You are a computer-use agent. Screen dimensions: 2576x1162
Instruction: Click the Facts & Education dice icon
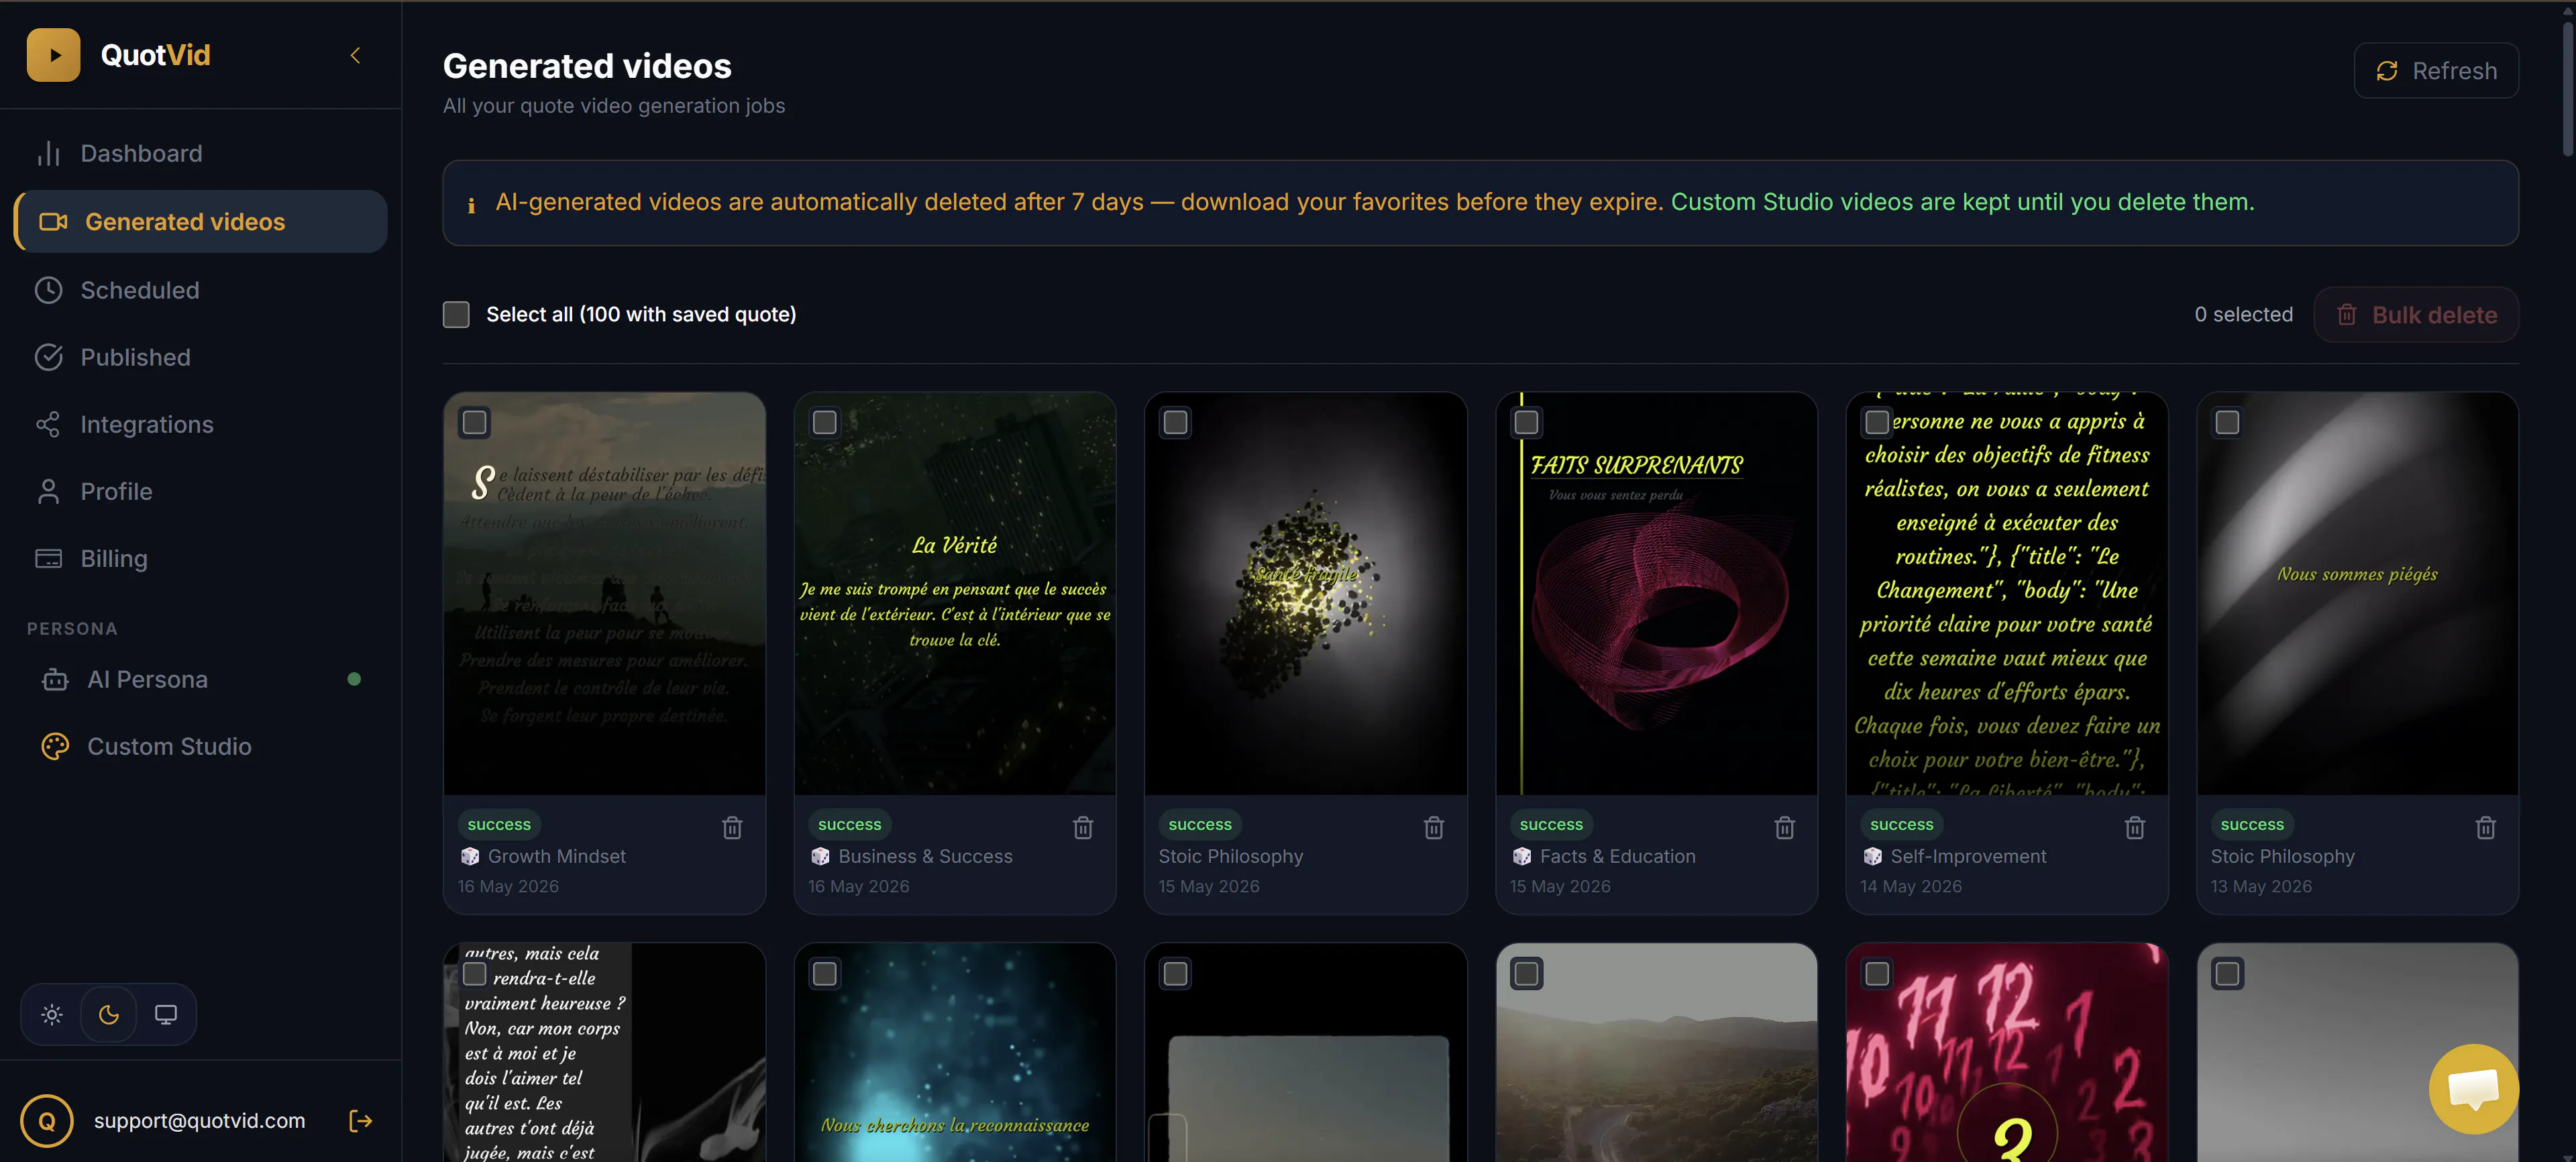coord(1522,856)
